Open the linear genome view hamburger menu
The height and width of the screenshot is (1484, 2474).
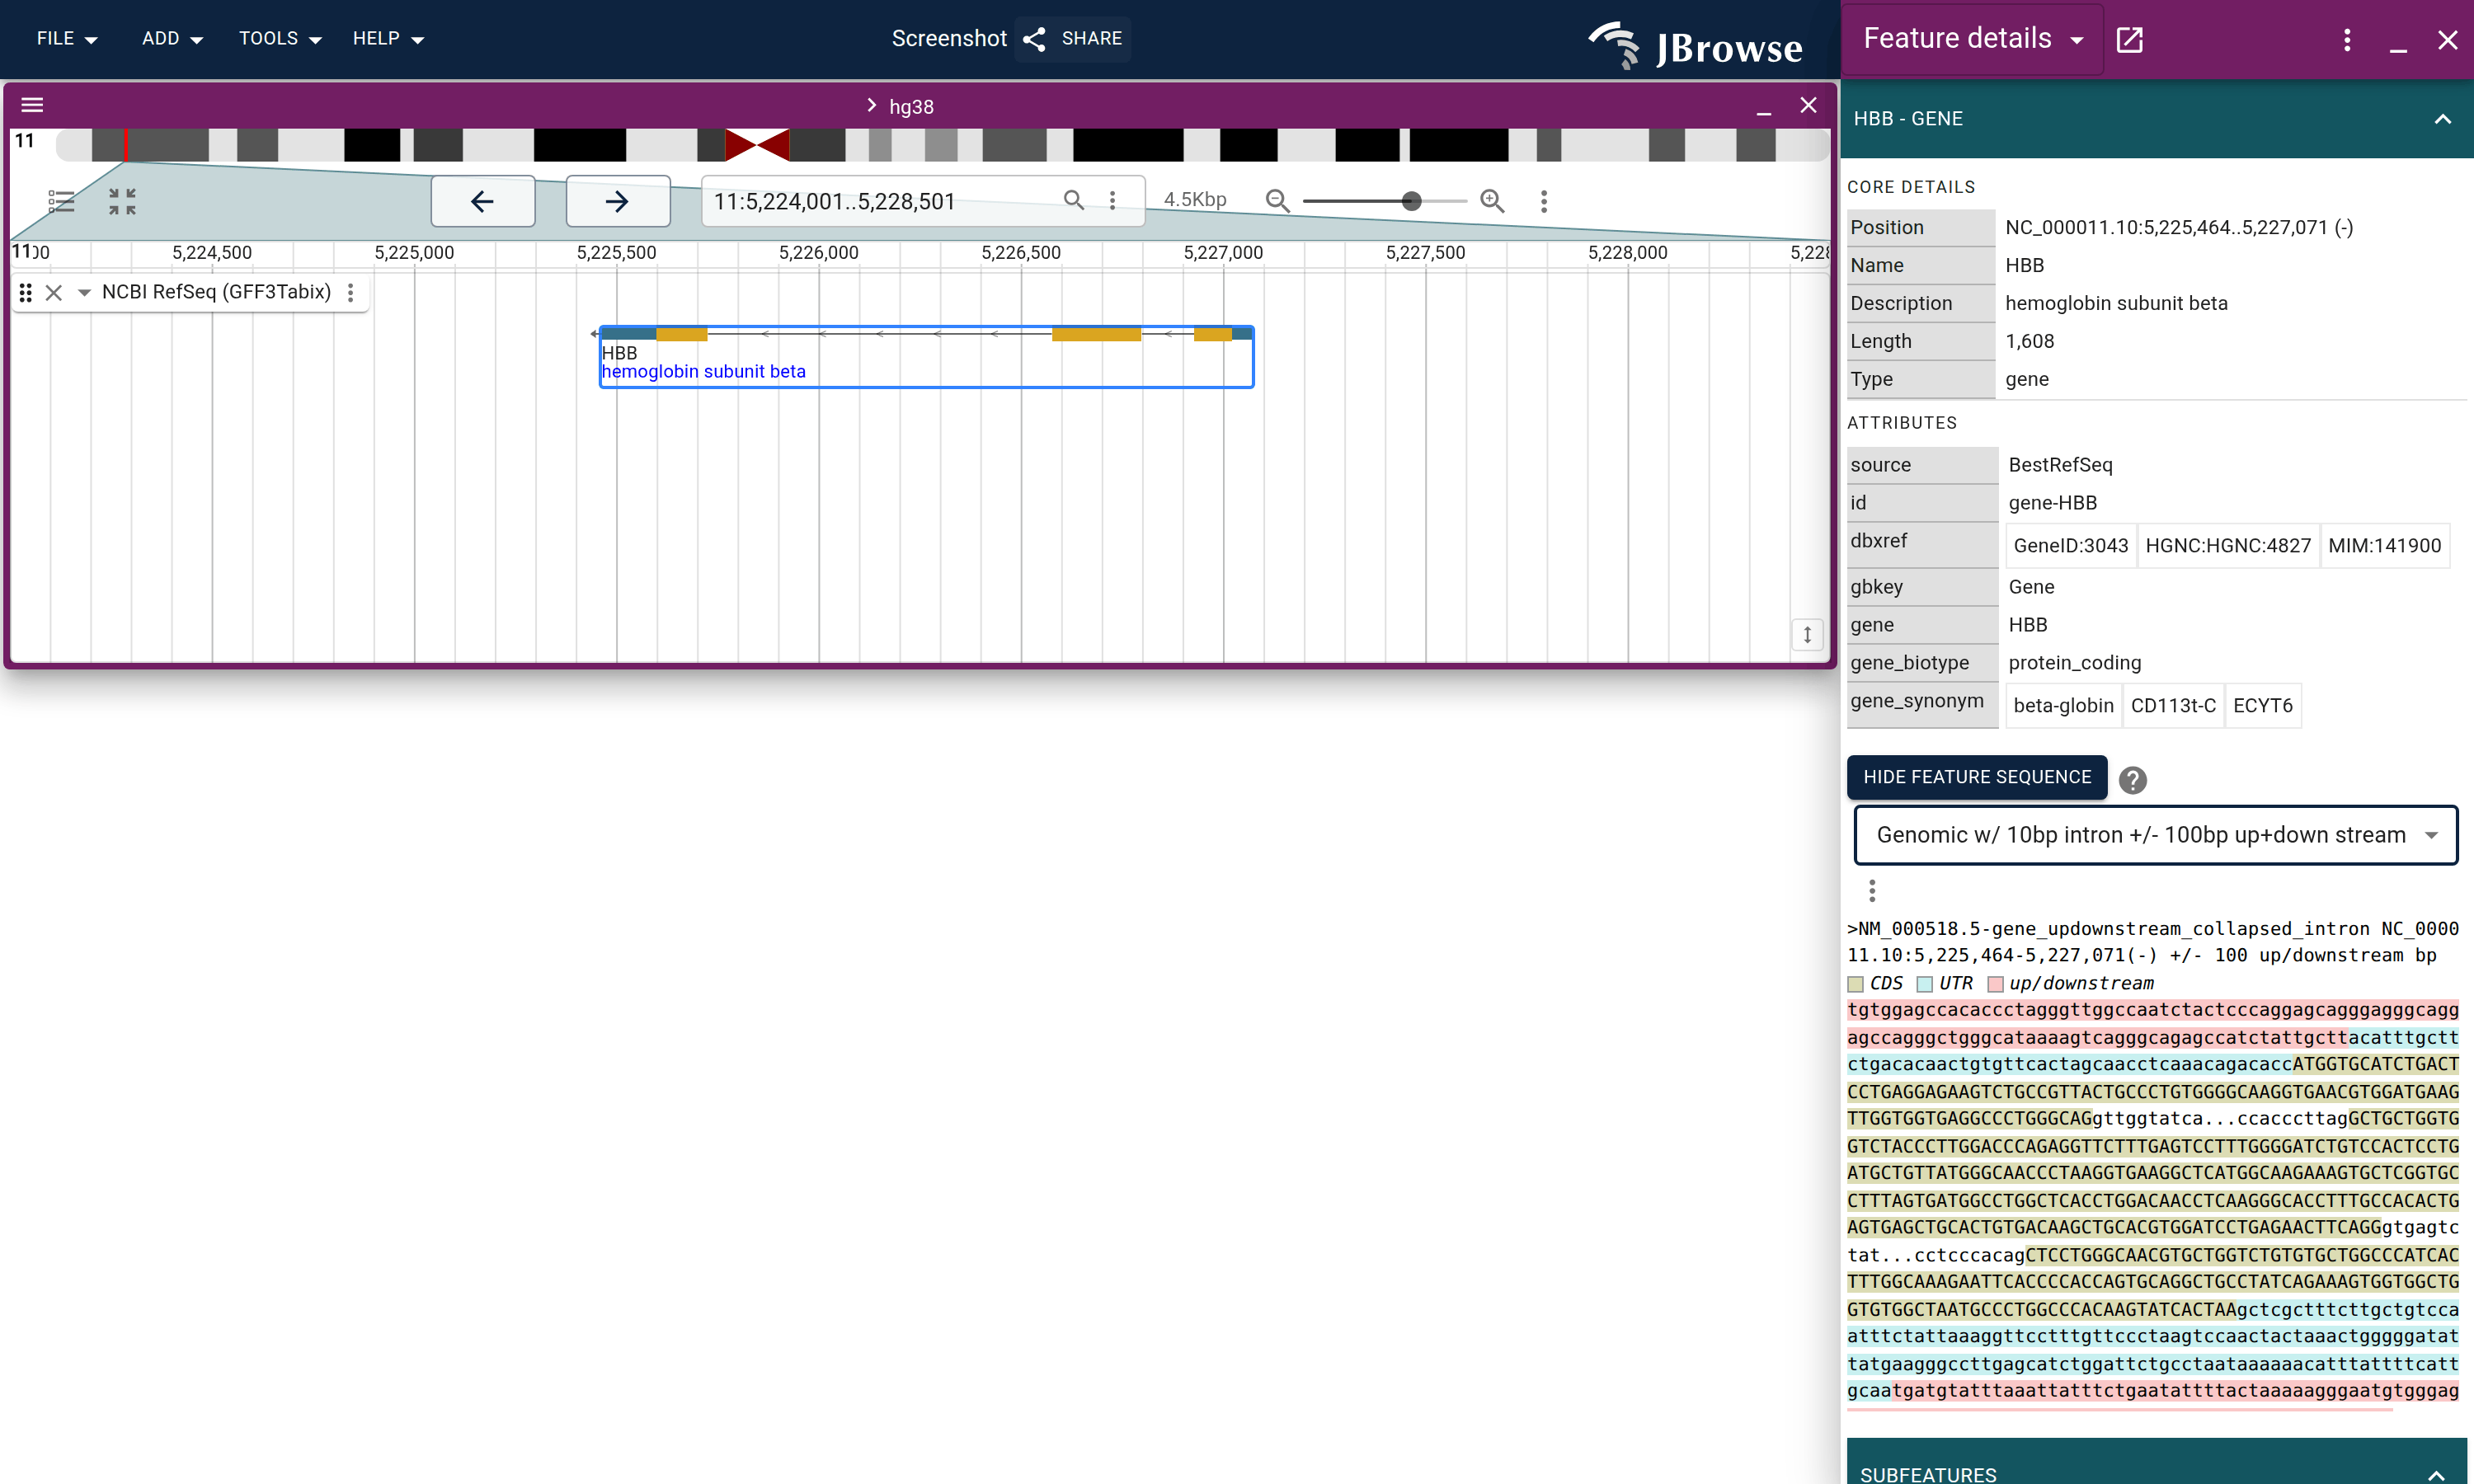point(32,105)
